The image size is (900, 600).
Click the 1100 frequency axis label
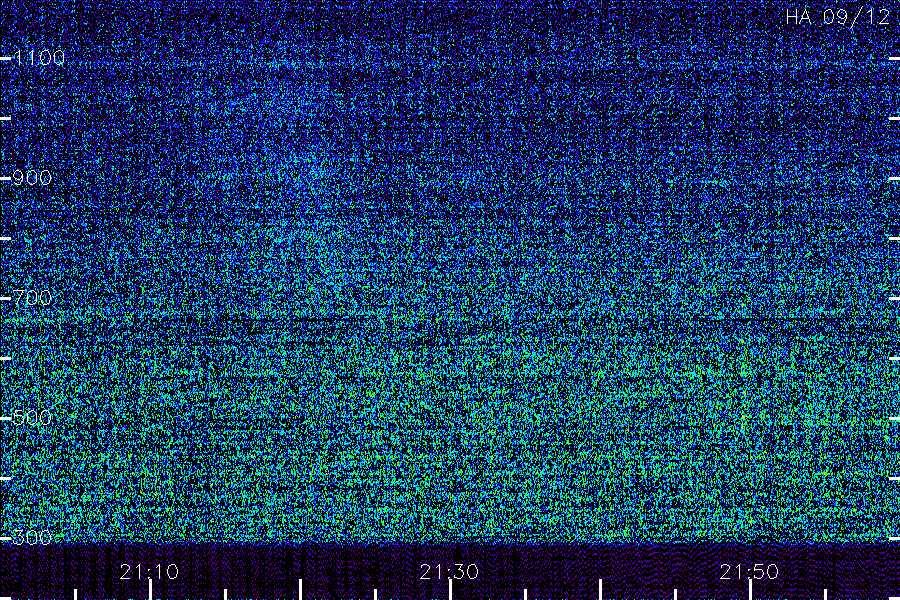coord(39,58)
